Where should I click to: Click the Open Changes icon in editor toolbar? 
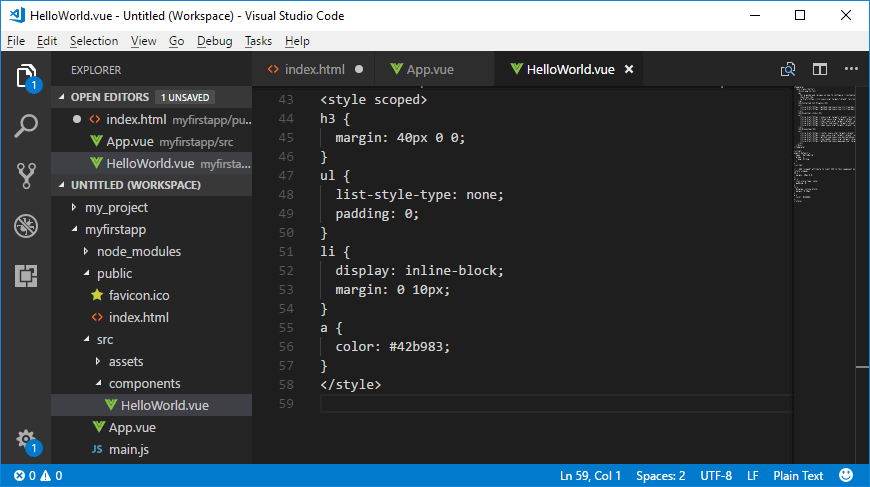pyautogui.click(x=788, y=69)
